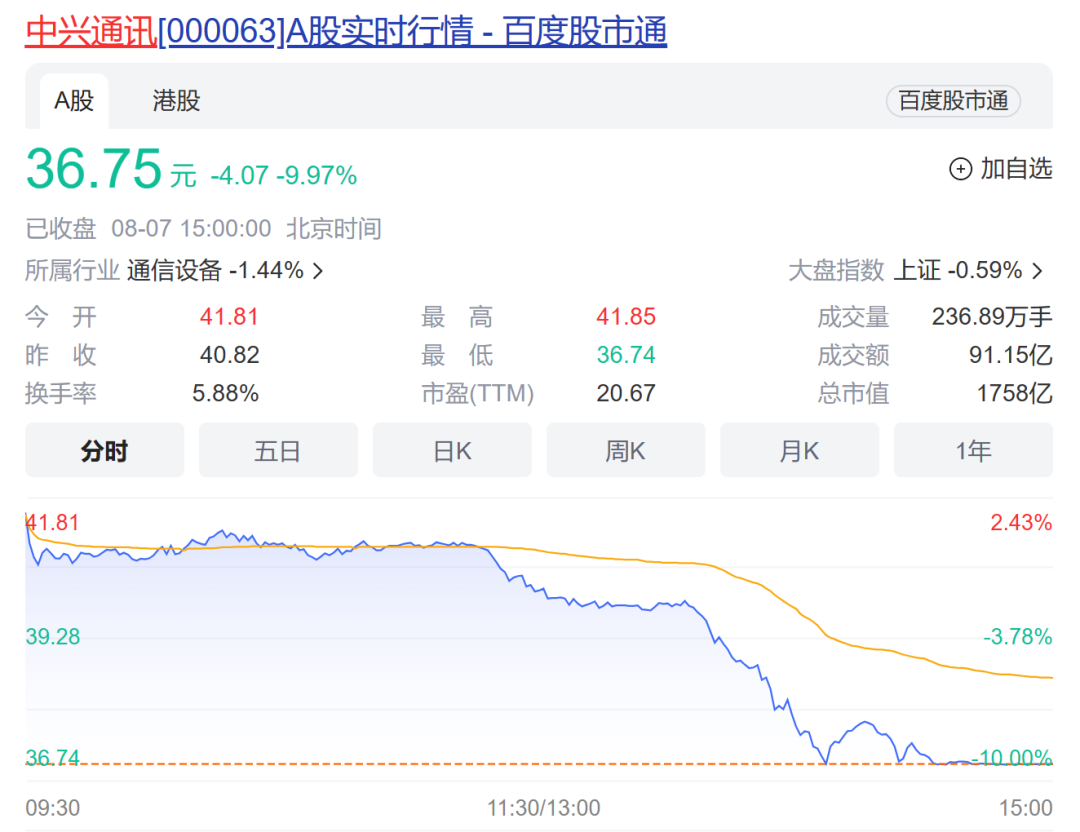Click the plus icon beside 加自选
Screen dimensions: 1080x832
(960, 169)
